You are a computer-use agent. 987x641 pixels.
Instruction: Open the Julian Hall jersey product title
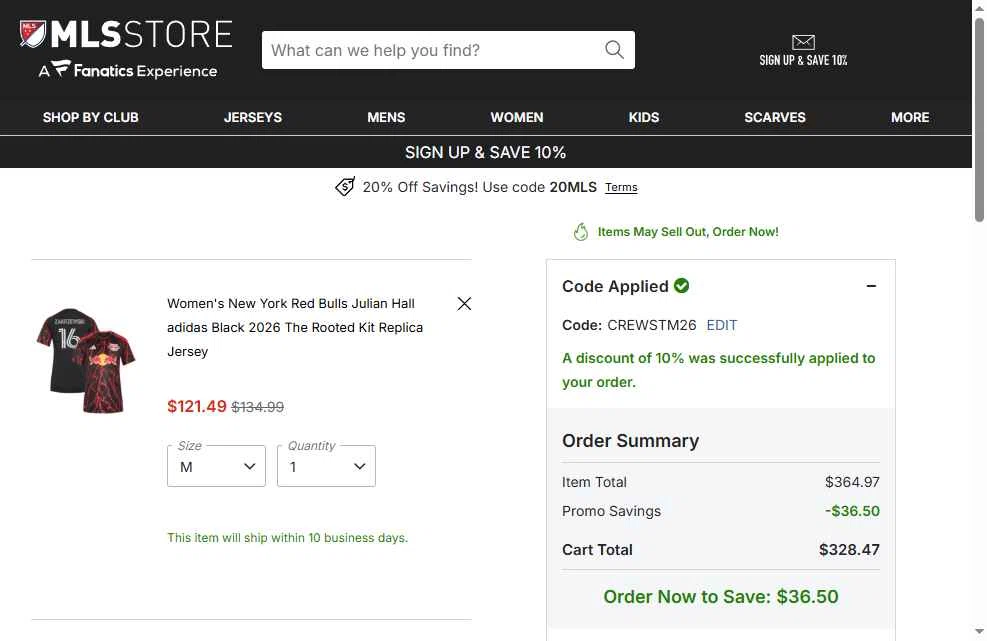pos(295,327)
